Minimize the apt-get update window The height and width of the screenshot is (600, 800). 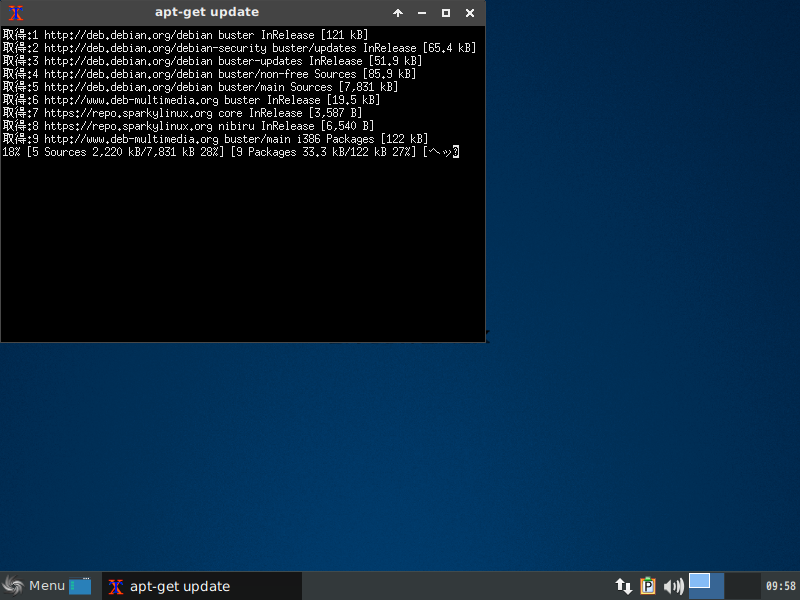422,13
